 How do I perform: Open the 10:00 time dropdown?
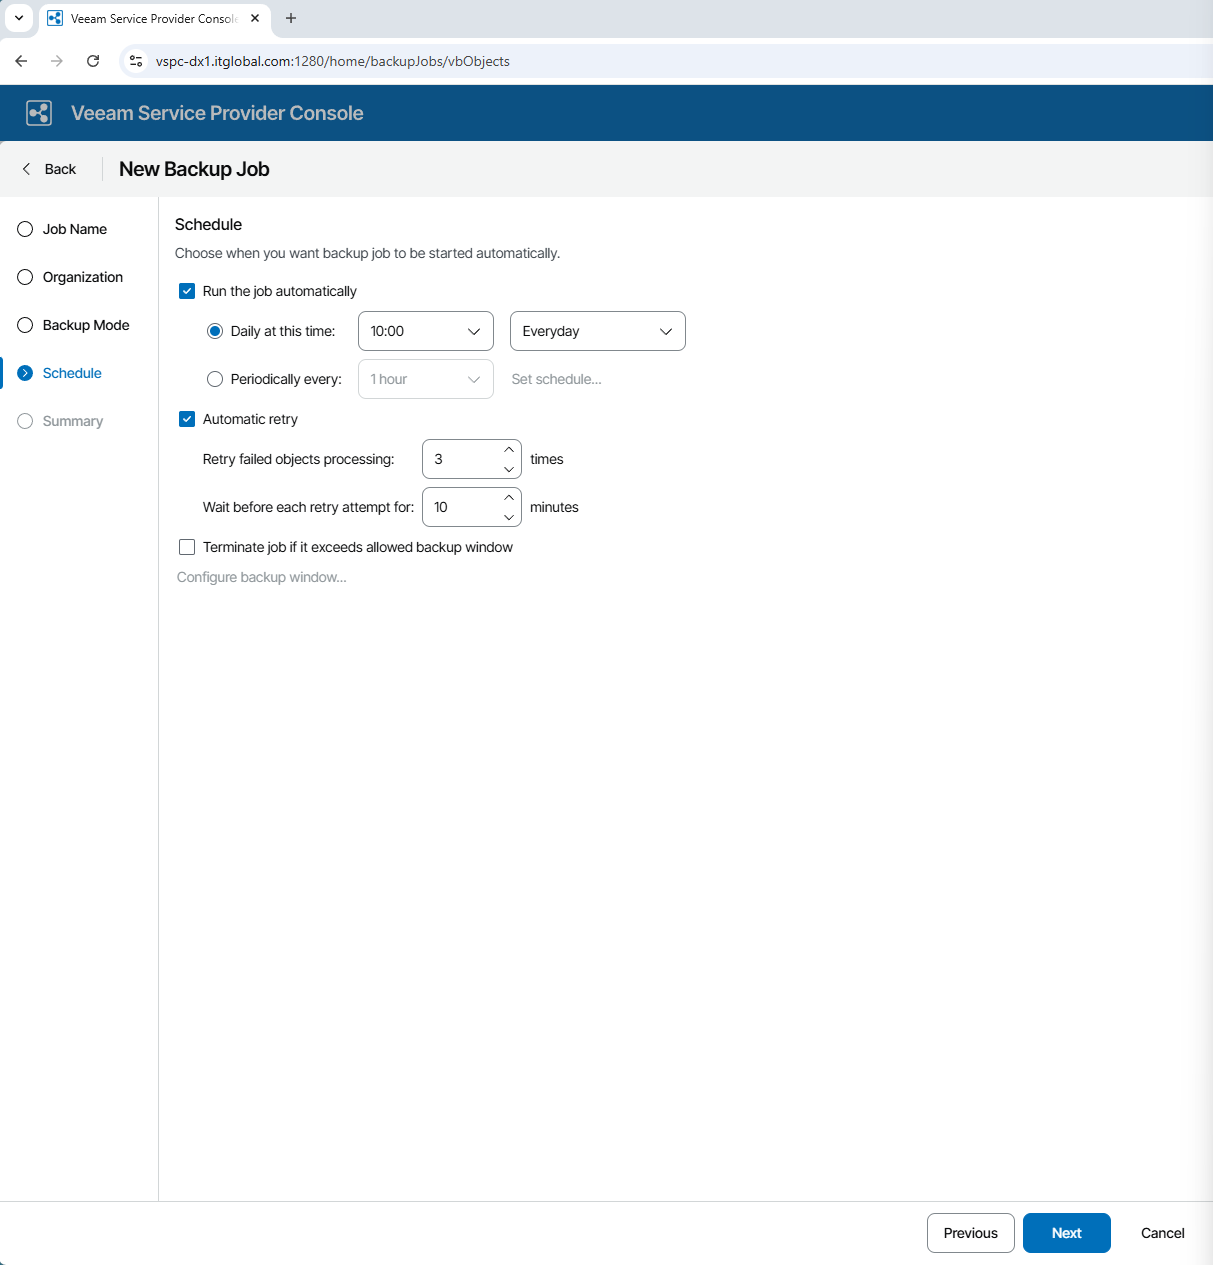(426, 331)
